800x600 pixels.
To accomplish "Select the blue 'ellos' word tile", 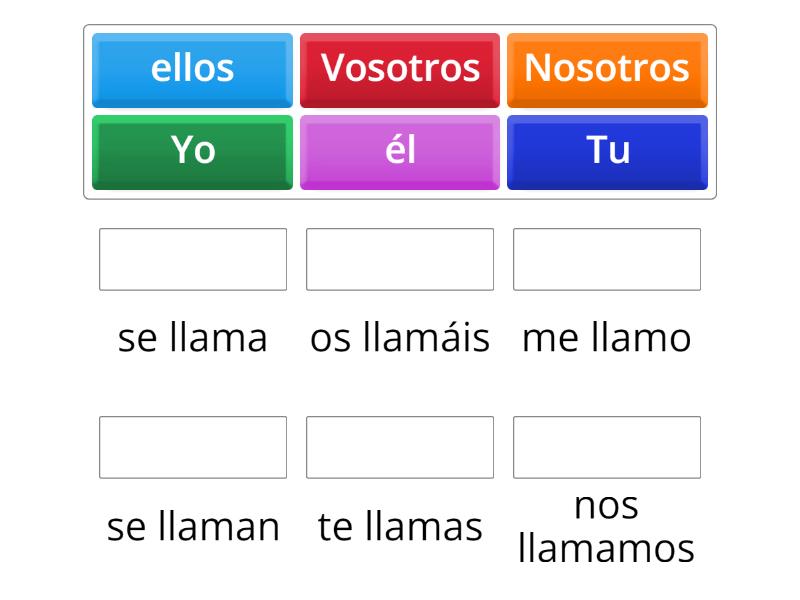I will point(191,68).
